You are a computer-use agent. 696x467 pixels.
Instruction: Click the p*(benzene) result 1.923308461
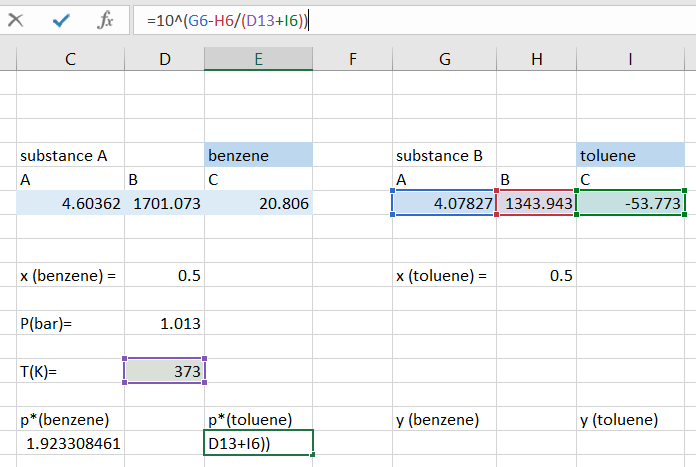(70, 442)
